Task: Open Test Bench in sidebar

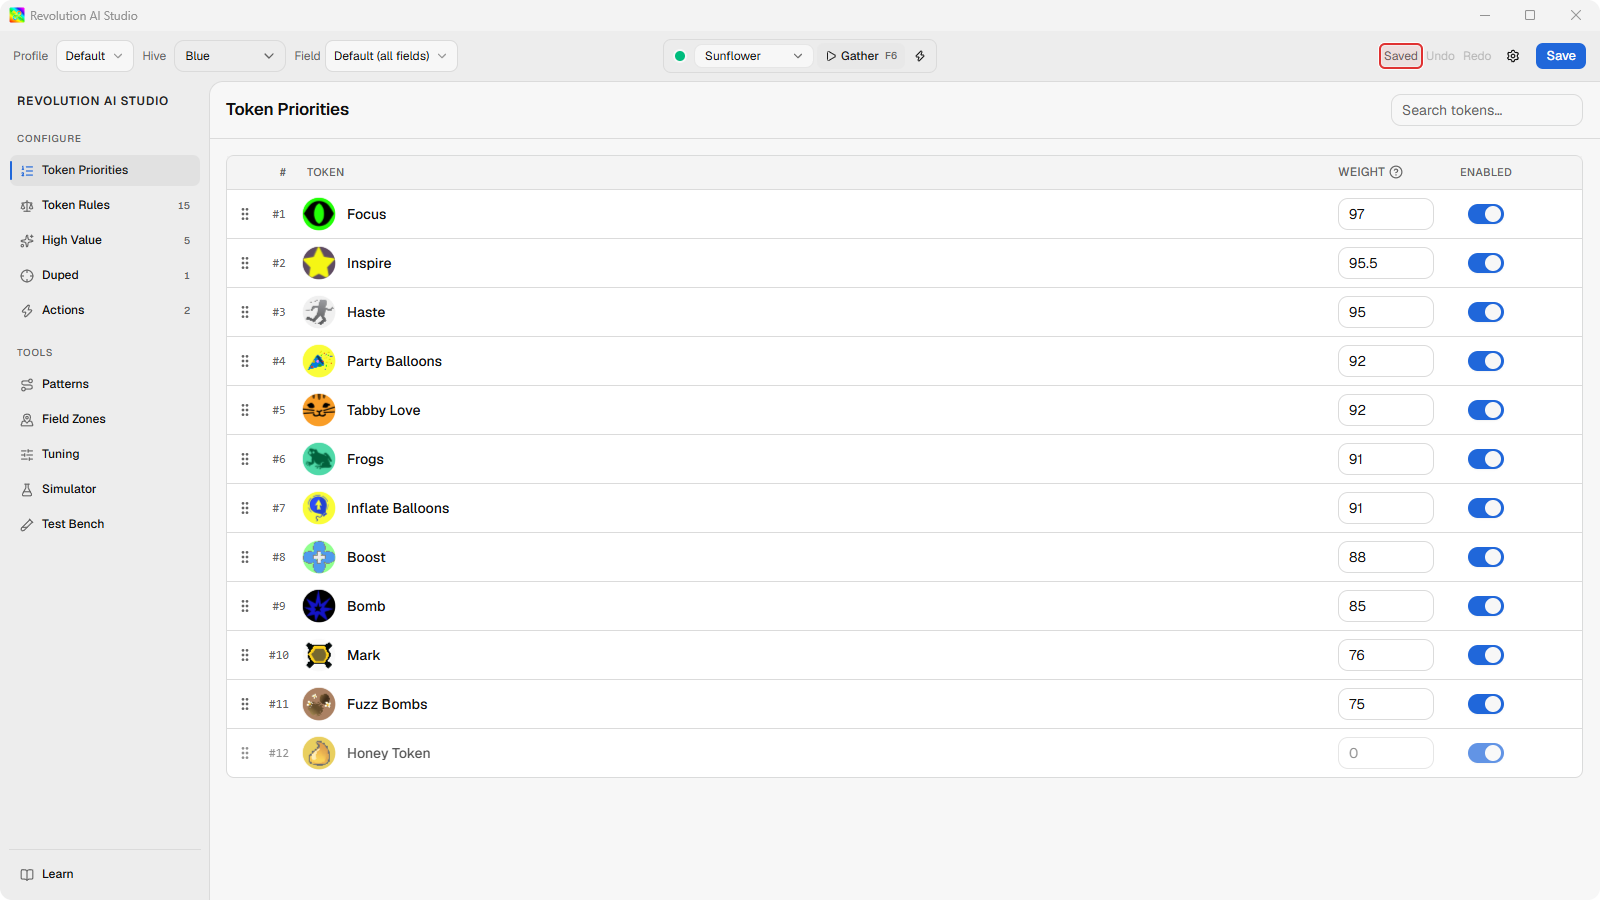Action: point(105,524)
